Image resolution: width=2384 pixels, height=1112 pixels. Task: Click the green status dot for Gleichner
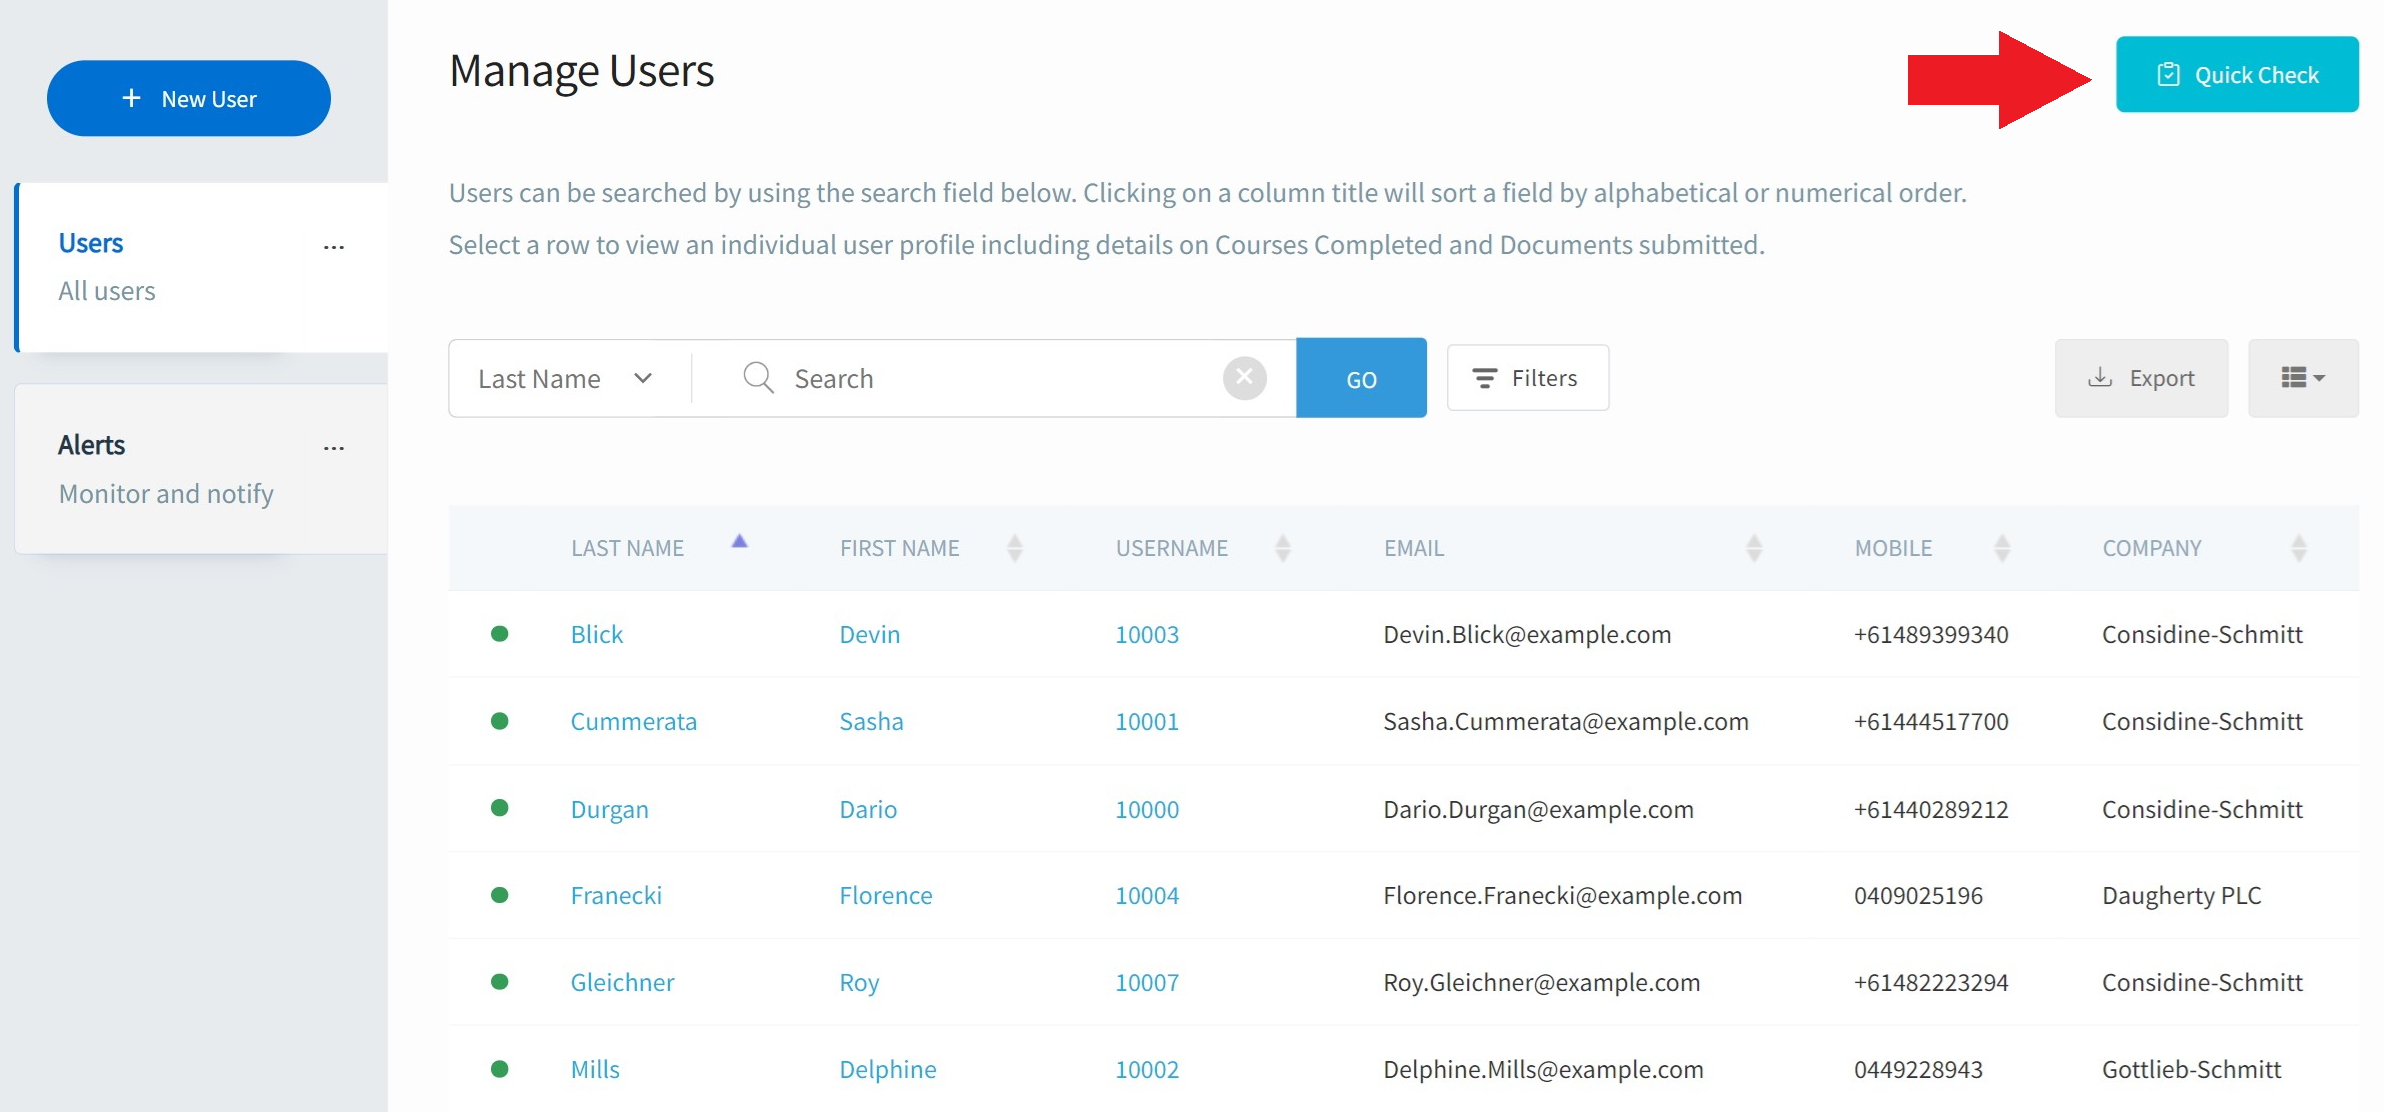coord(500,982)
